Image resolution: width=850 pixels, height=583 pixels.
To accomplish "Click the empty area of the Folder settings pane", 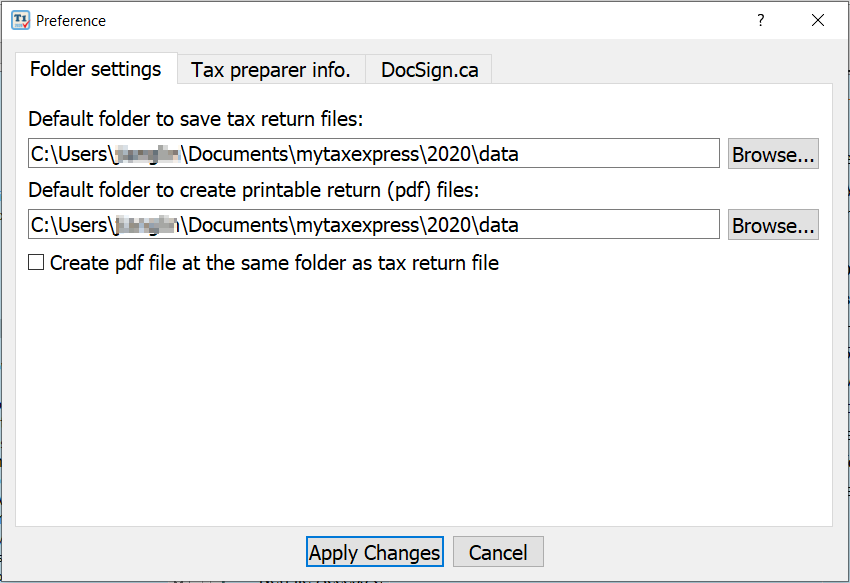I will point(424,400).
